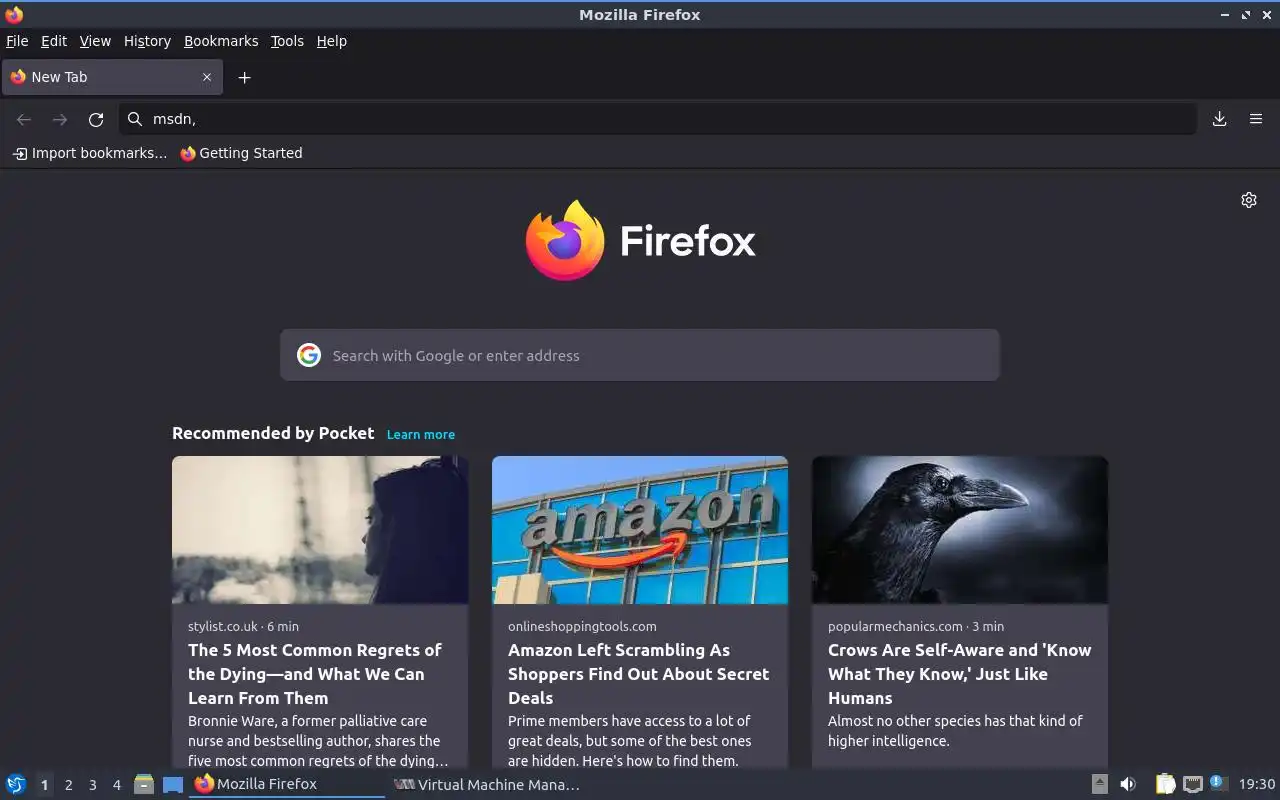1280x800 pixels.
Task: Click the forward navigation arrow
Action: (x=60, y=119)
